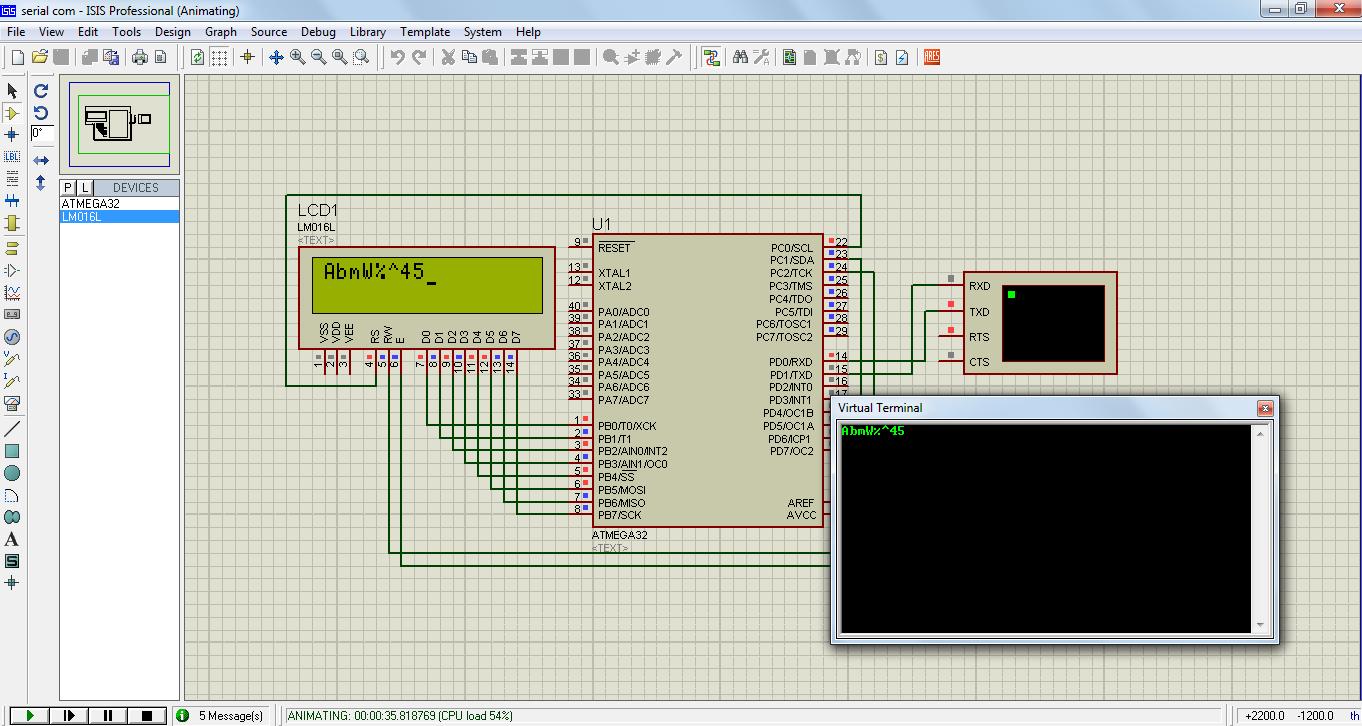Click the Redraw display icon
Viewport: 1362px width, 726px height.
197,57
